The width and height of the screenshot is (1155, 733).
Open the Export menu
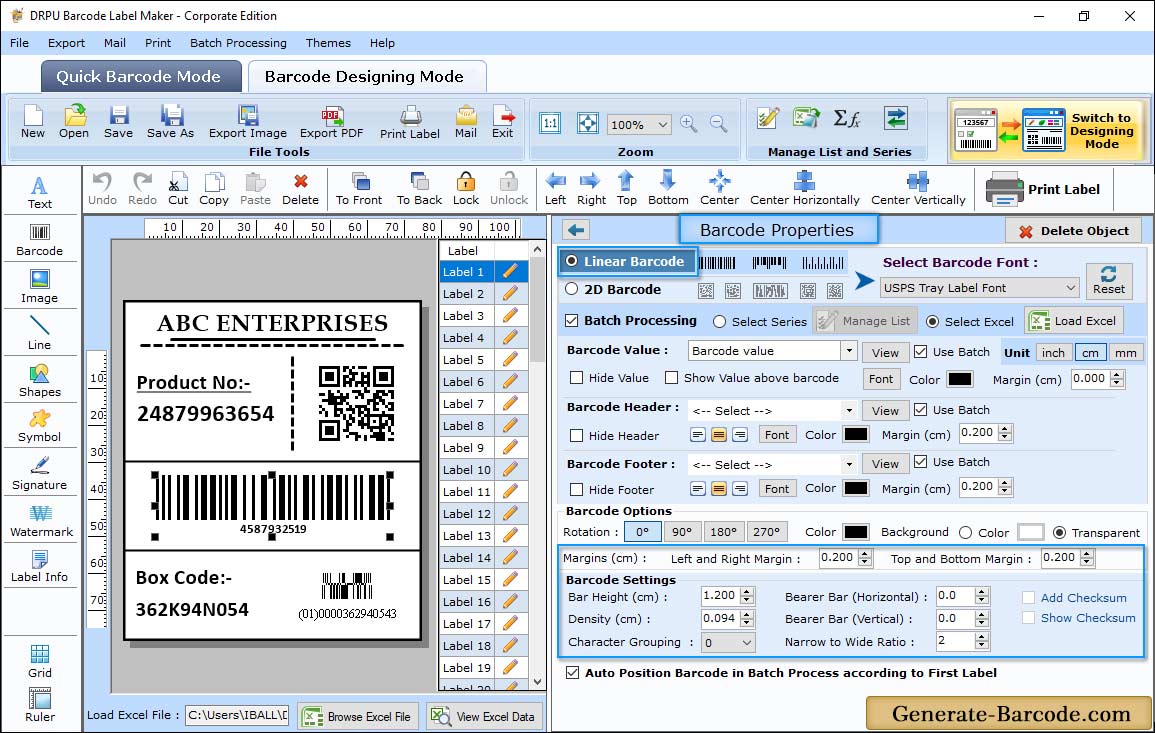pyautogui.click(x=66, y=43)
